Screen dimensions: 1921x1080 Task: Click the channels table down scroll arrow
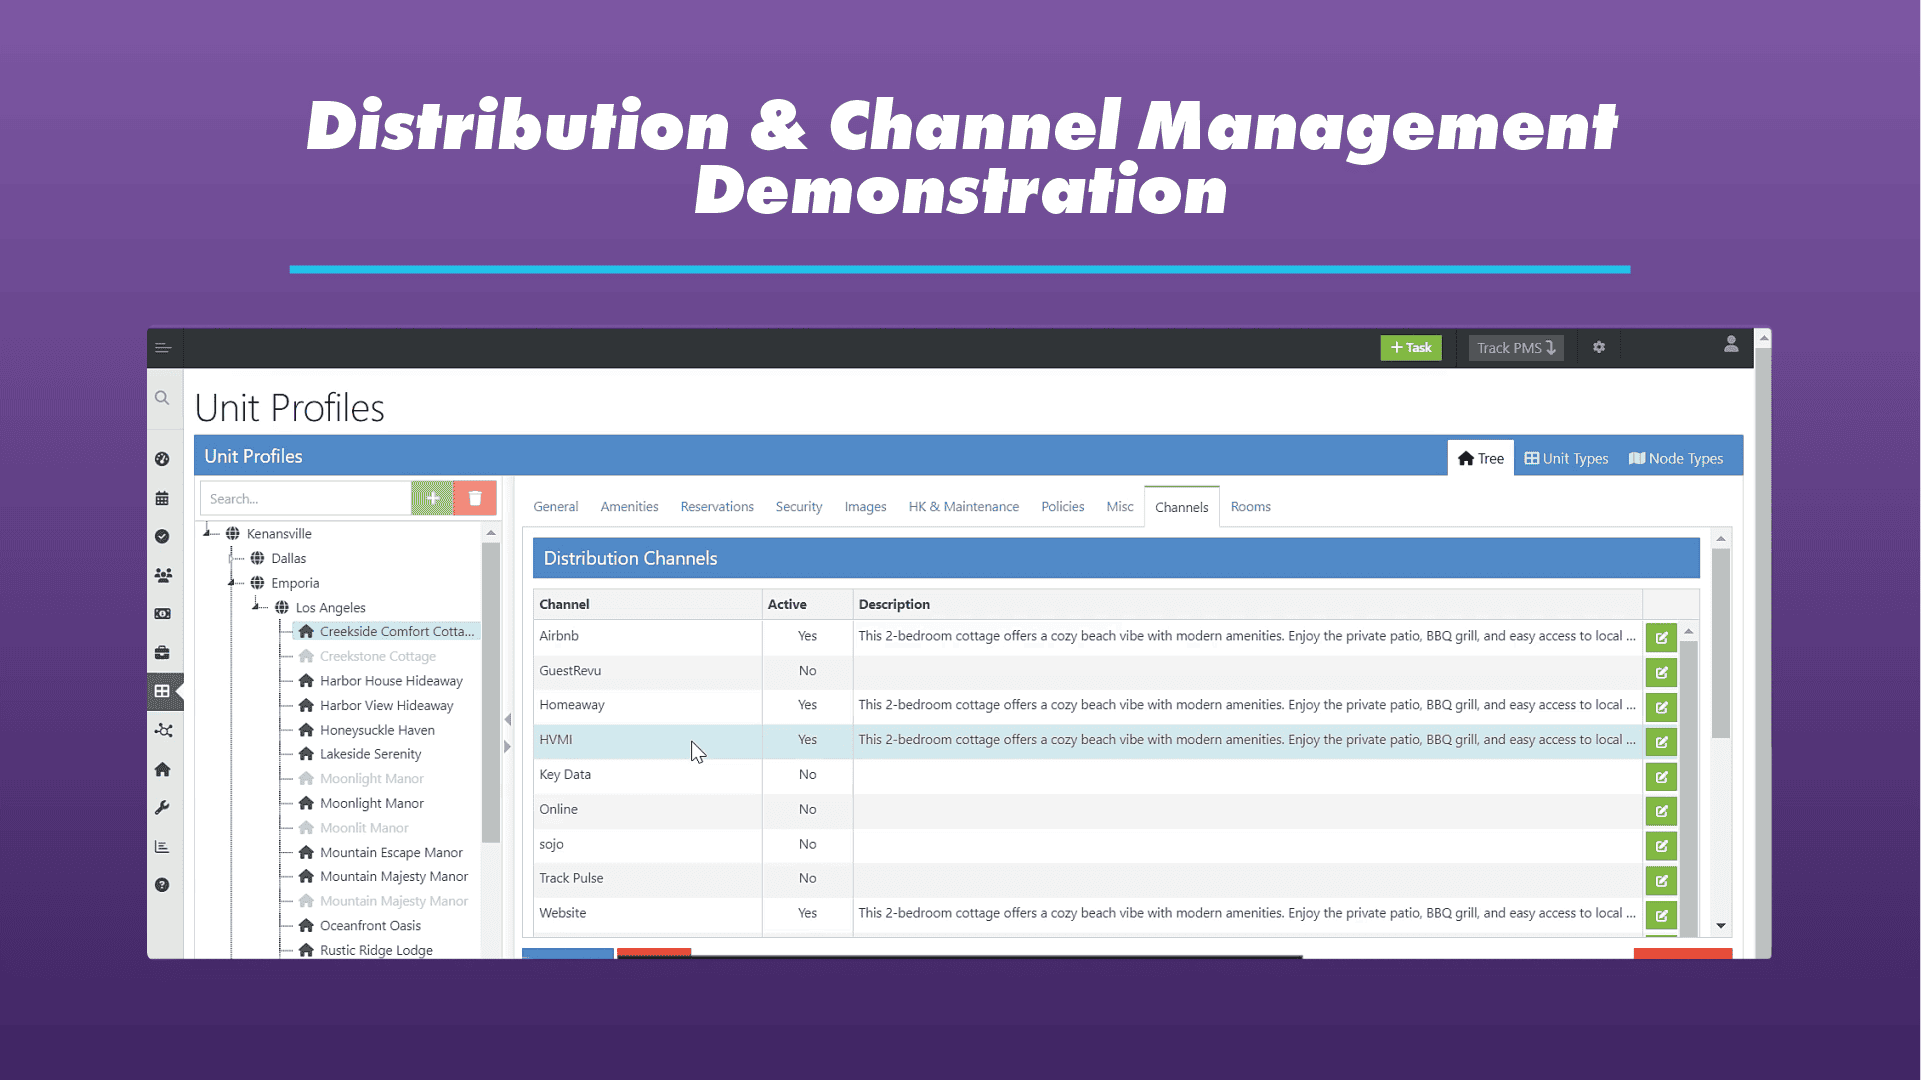point(1720,926)
